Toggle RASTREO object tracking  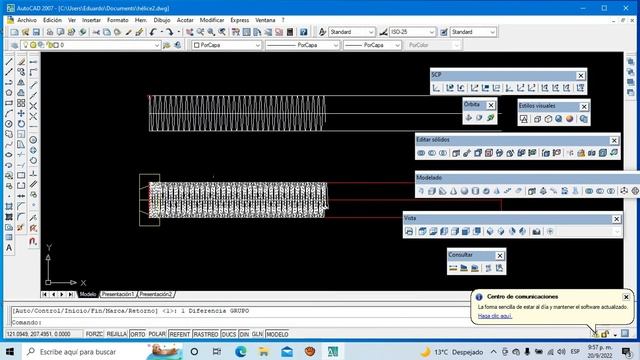(x=206, y=334)
